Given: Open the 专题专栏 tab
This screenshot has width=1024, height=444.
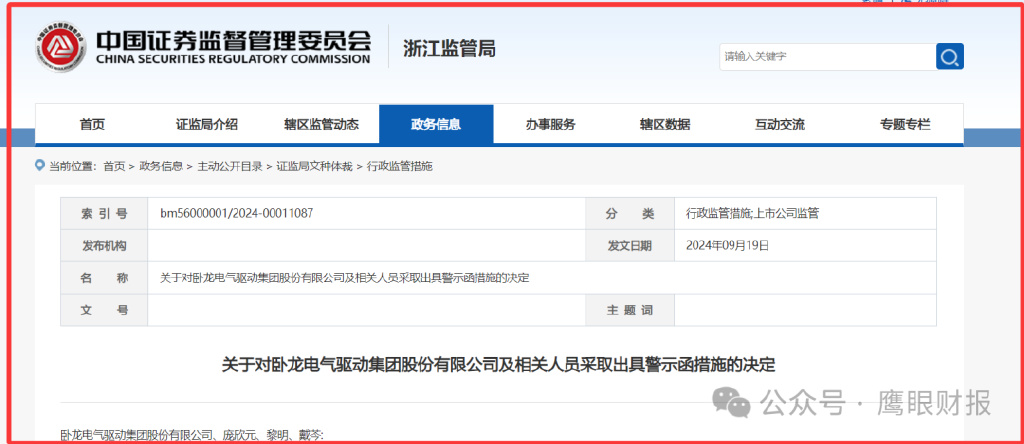Looking at the screenshot, I should point(904,125).
